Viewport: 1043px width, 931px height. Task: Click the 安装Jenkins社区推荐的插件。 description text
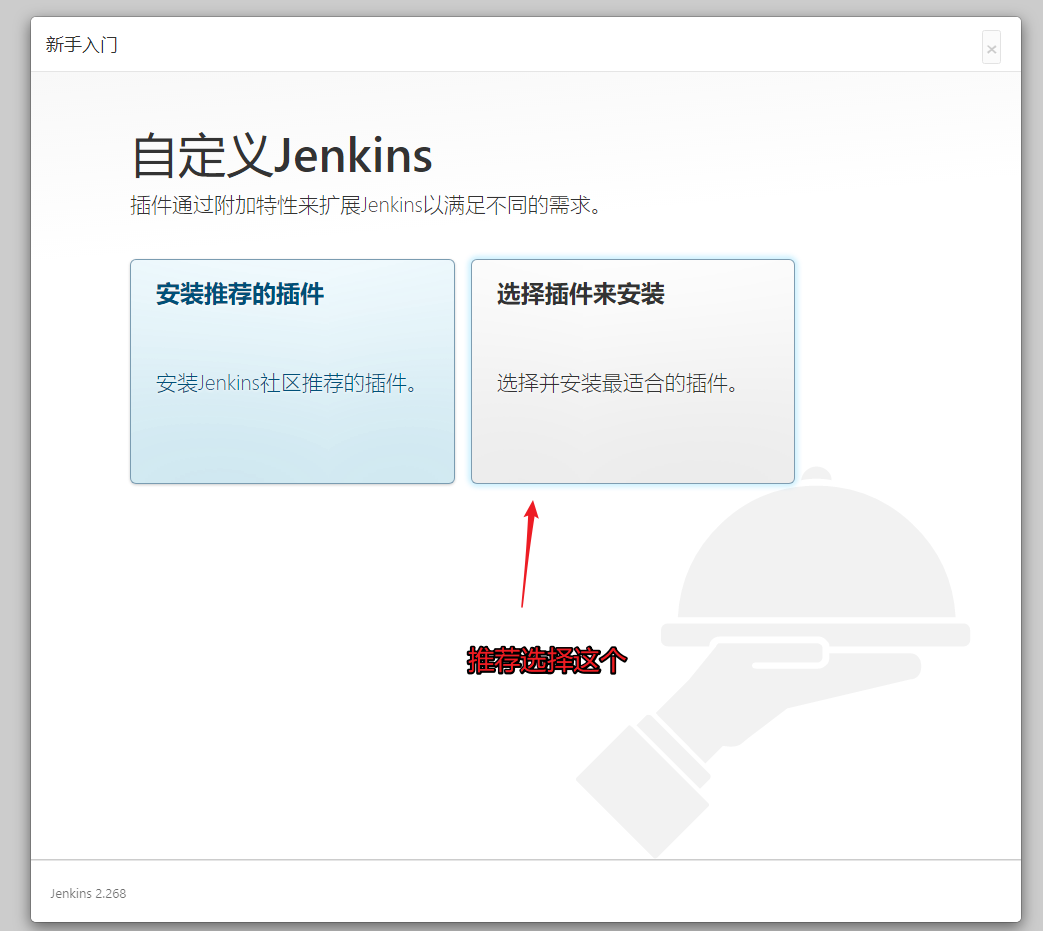pos(287,383)
